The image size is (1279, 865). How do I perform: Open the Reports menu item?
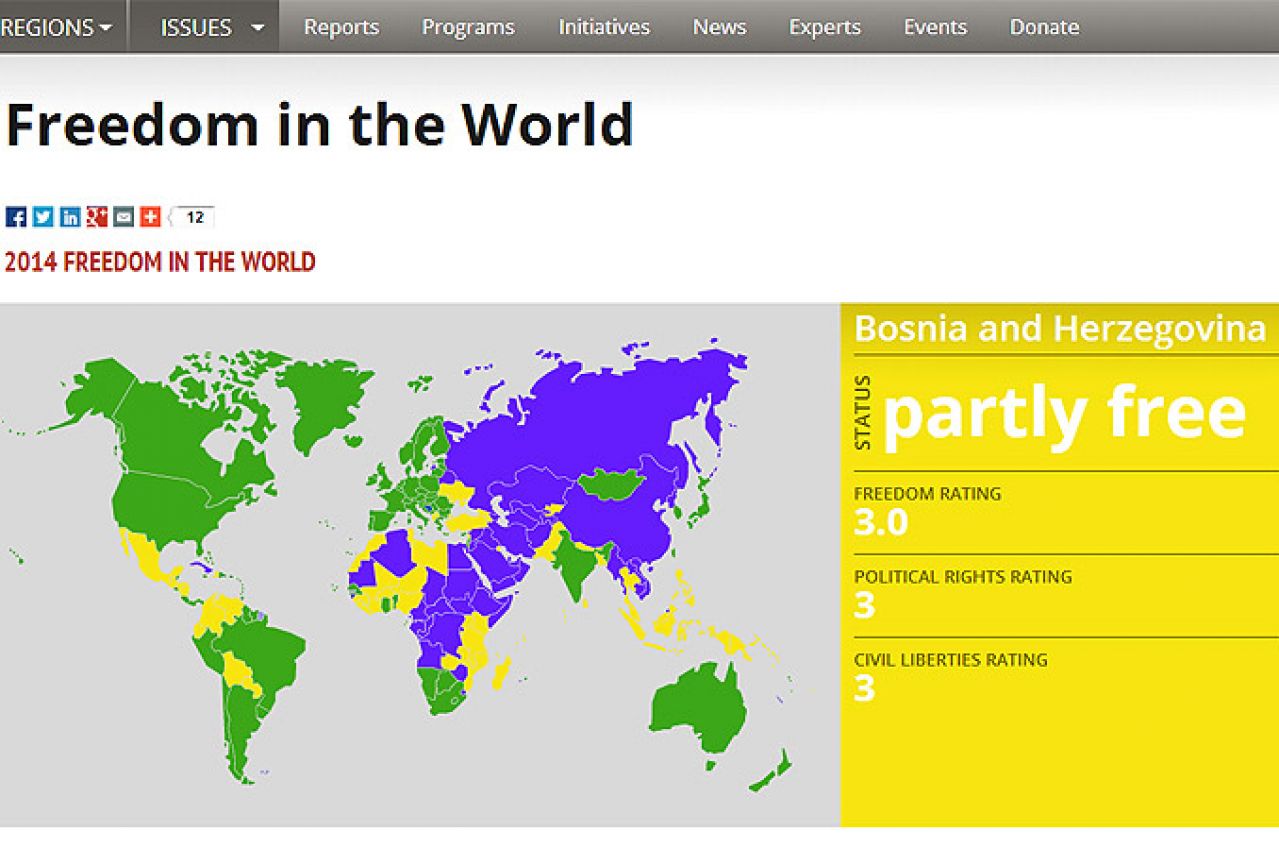[341, 27]
